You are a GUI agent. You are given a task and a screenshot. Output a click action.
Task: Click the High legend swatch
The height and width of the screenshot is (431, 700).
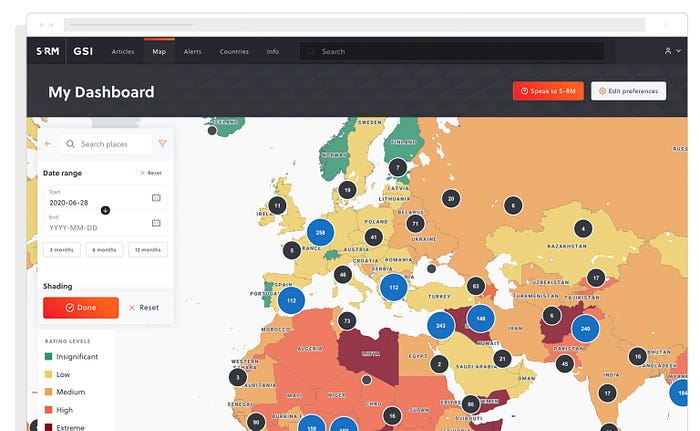pos(49,410)
